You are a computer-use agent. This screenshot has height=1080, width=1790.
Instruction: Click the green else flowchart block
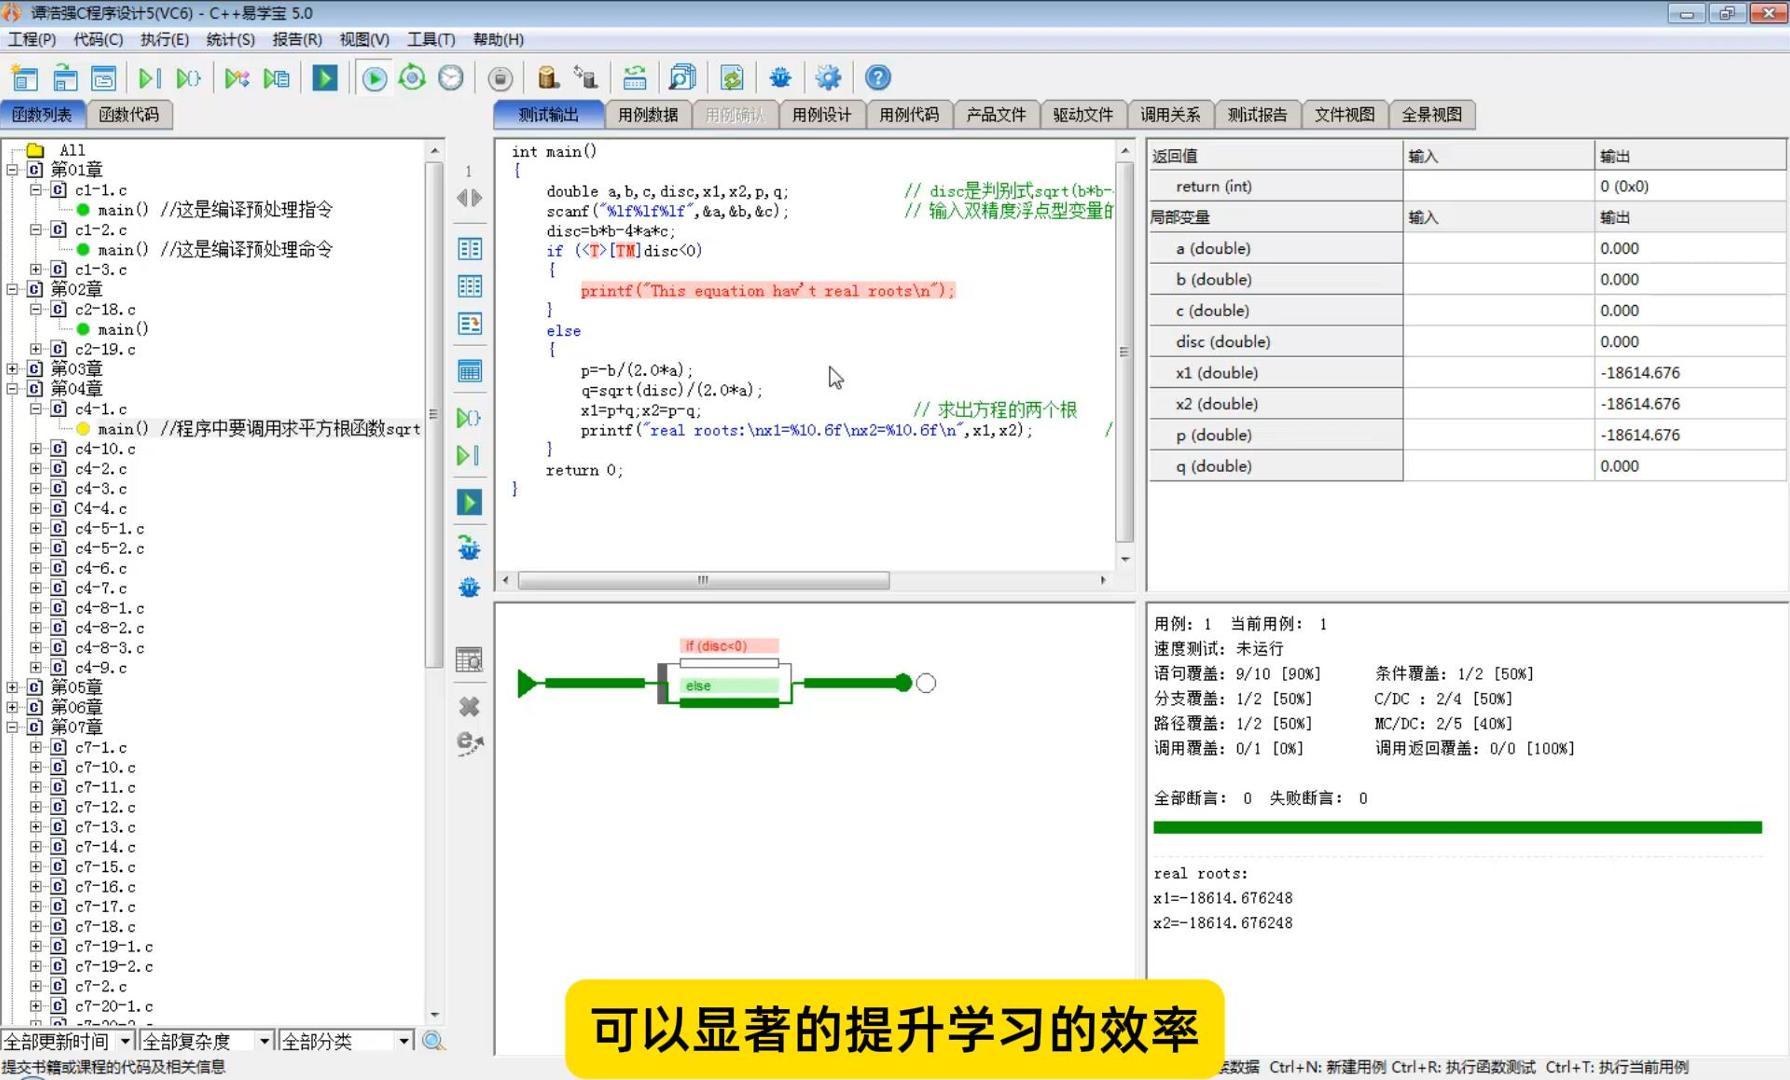tap(729, 686)
